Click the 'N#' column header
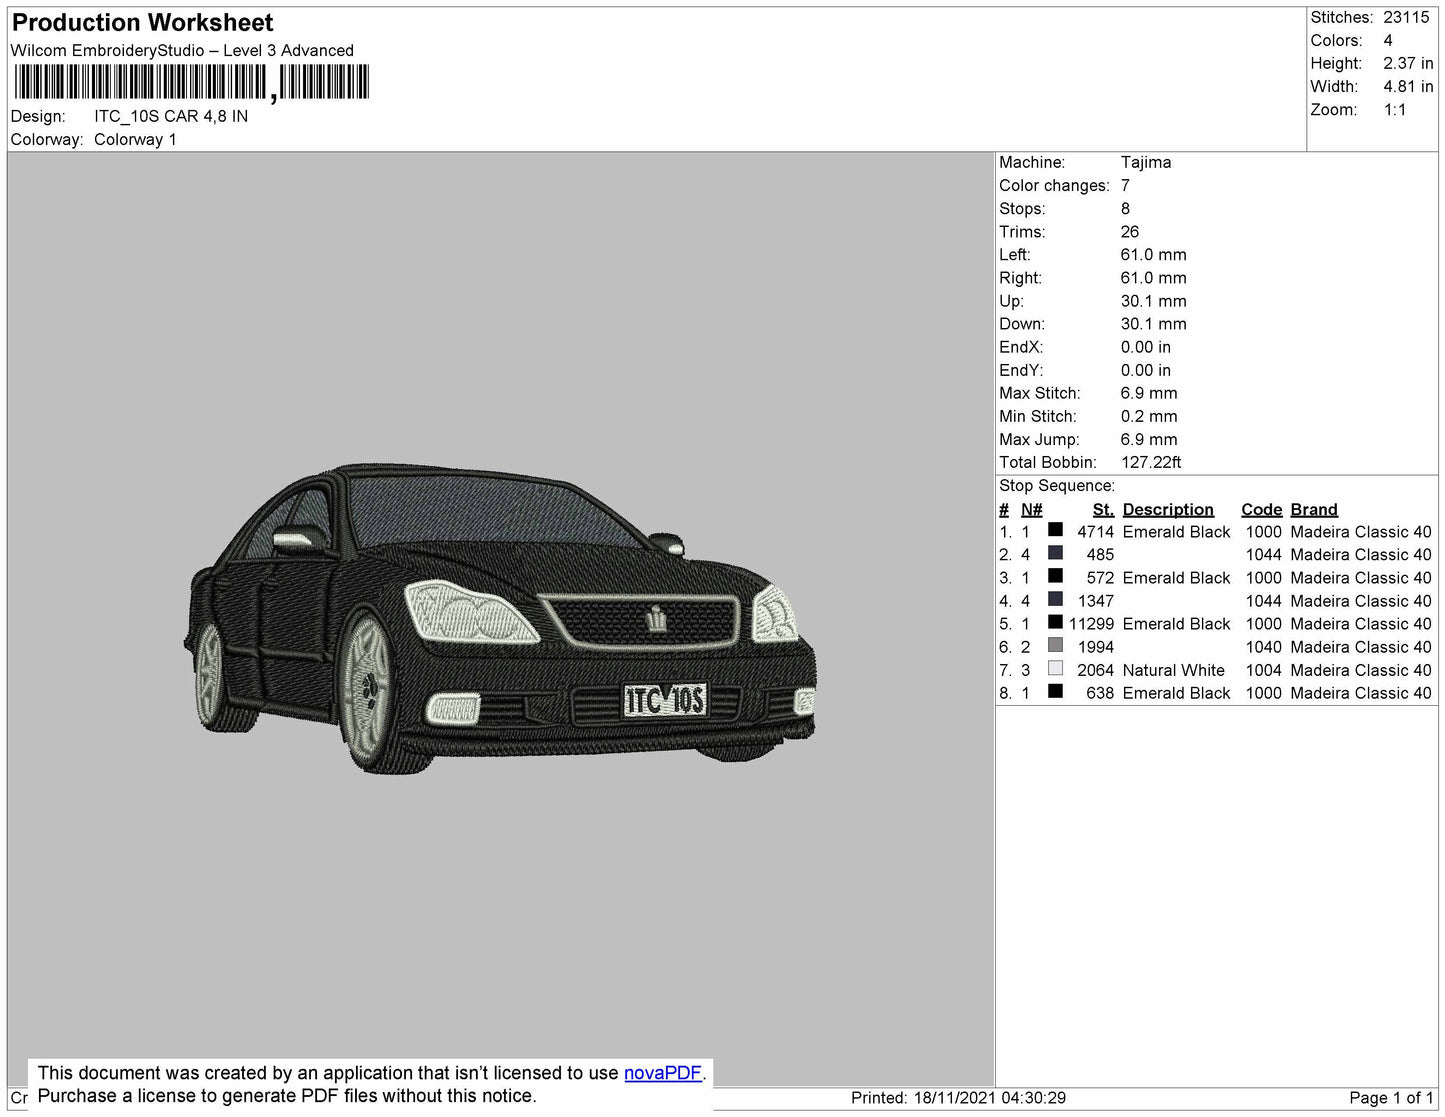The width and height of the screenshot is (1445, 1117). pos(1031,510)
